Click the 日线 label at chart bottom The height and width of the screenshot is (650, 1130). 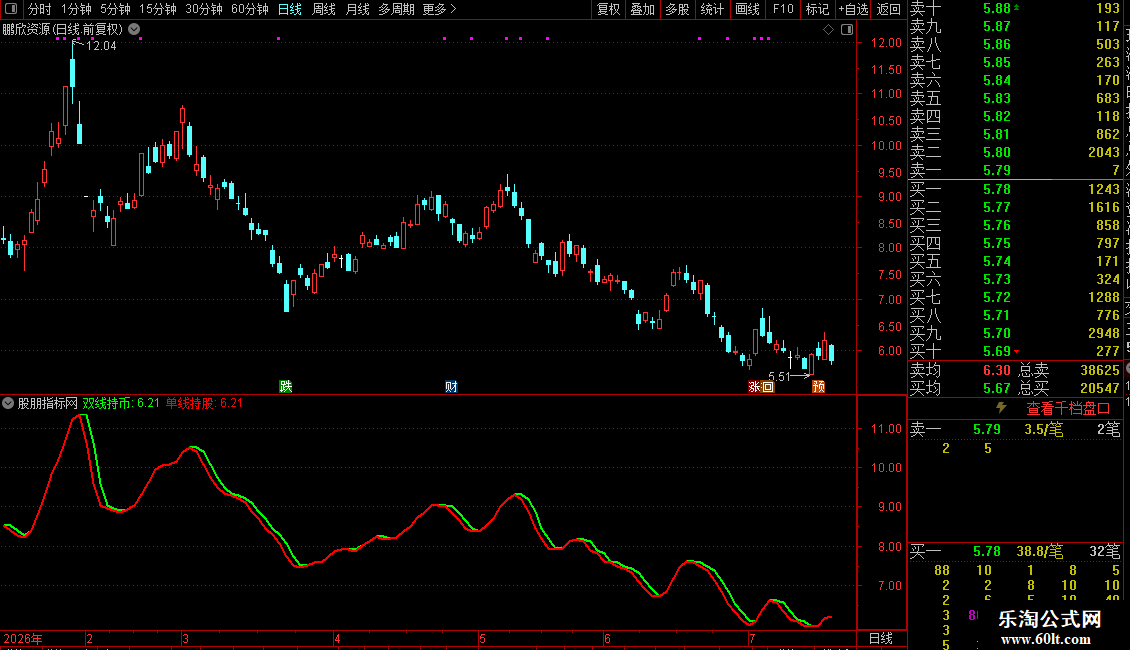tap(881, 638)
